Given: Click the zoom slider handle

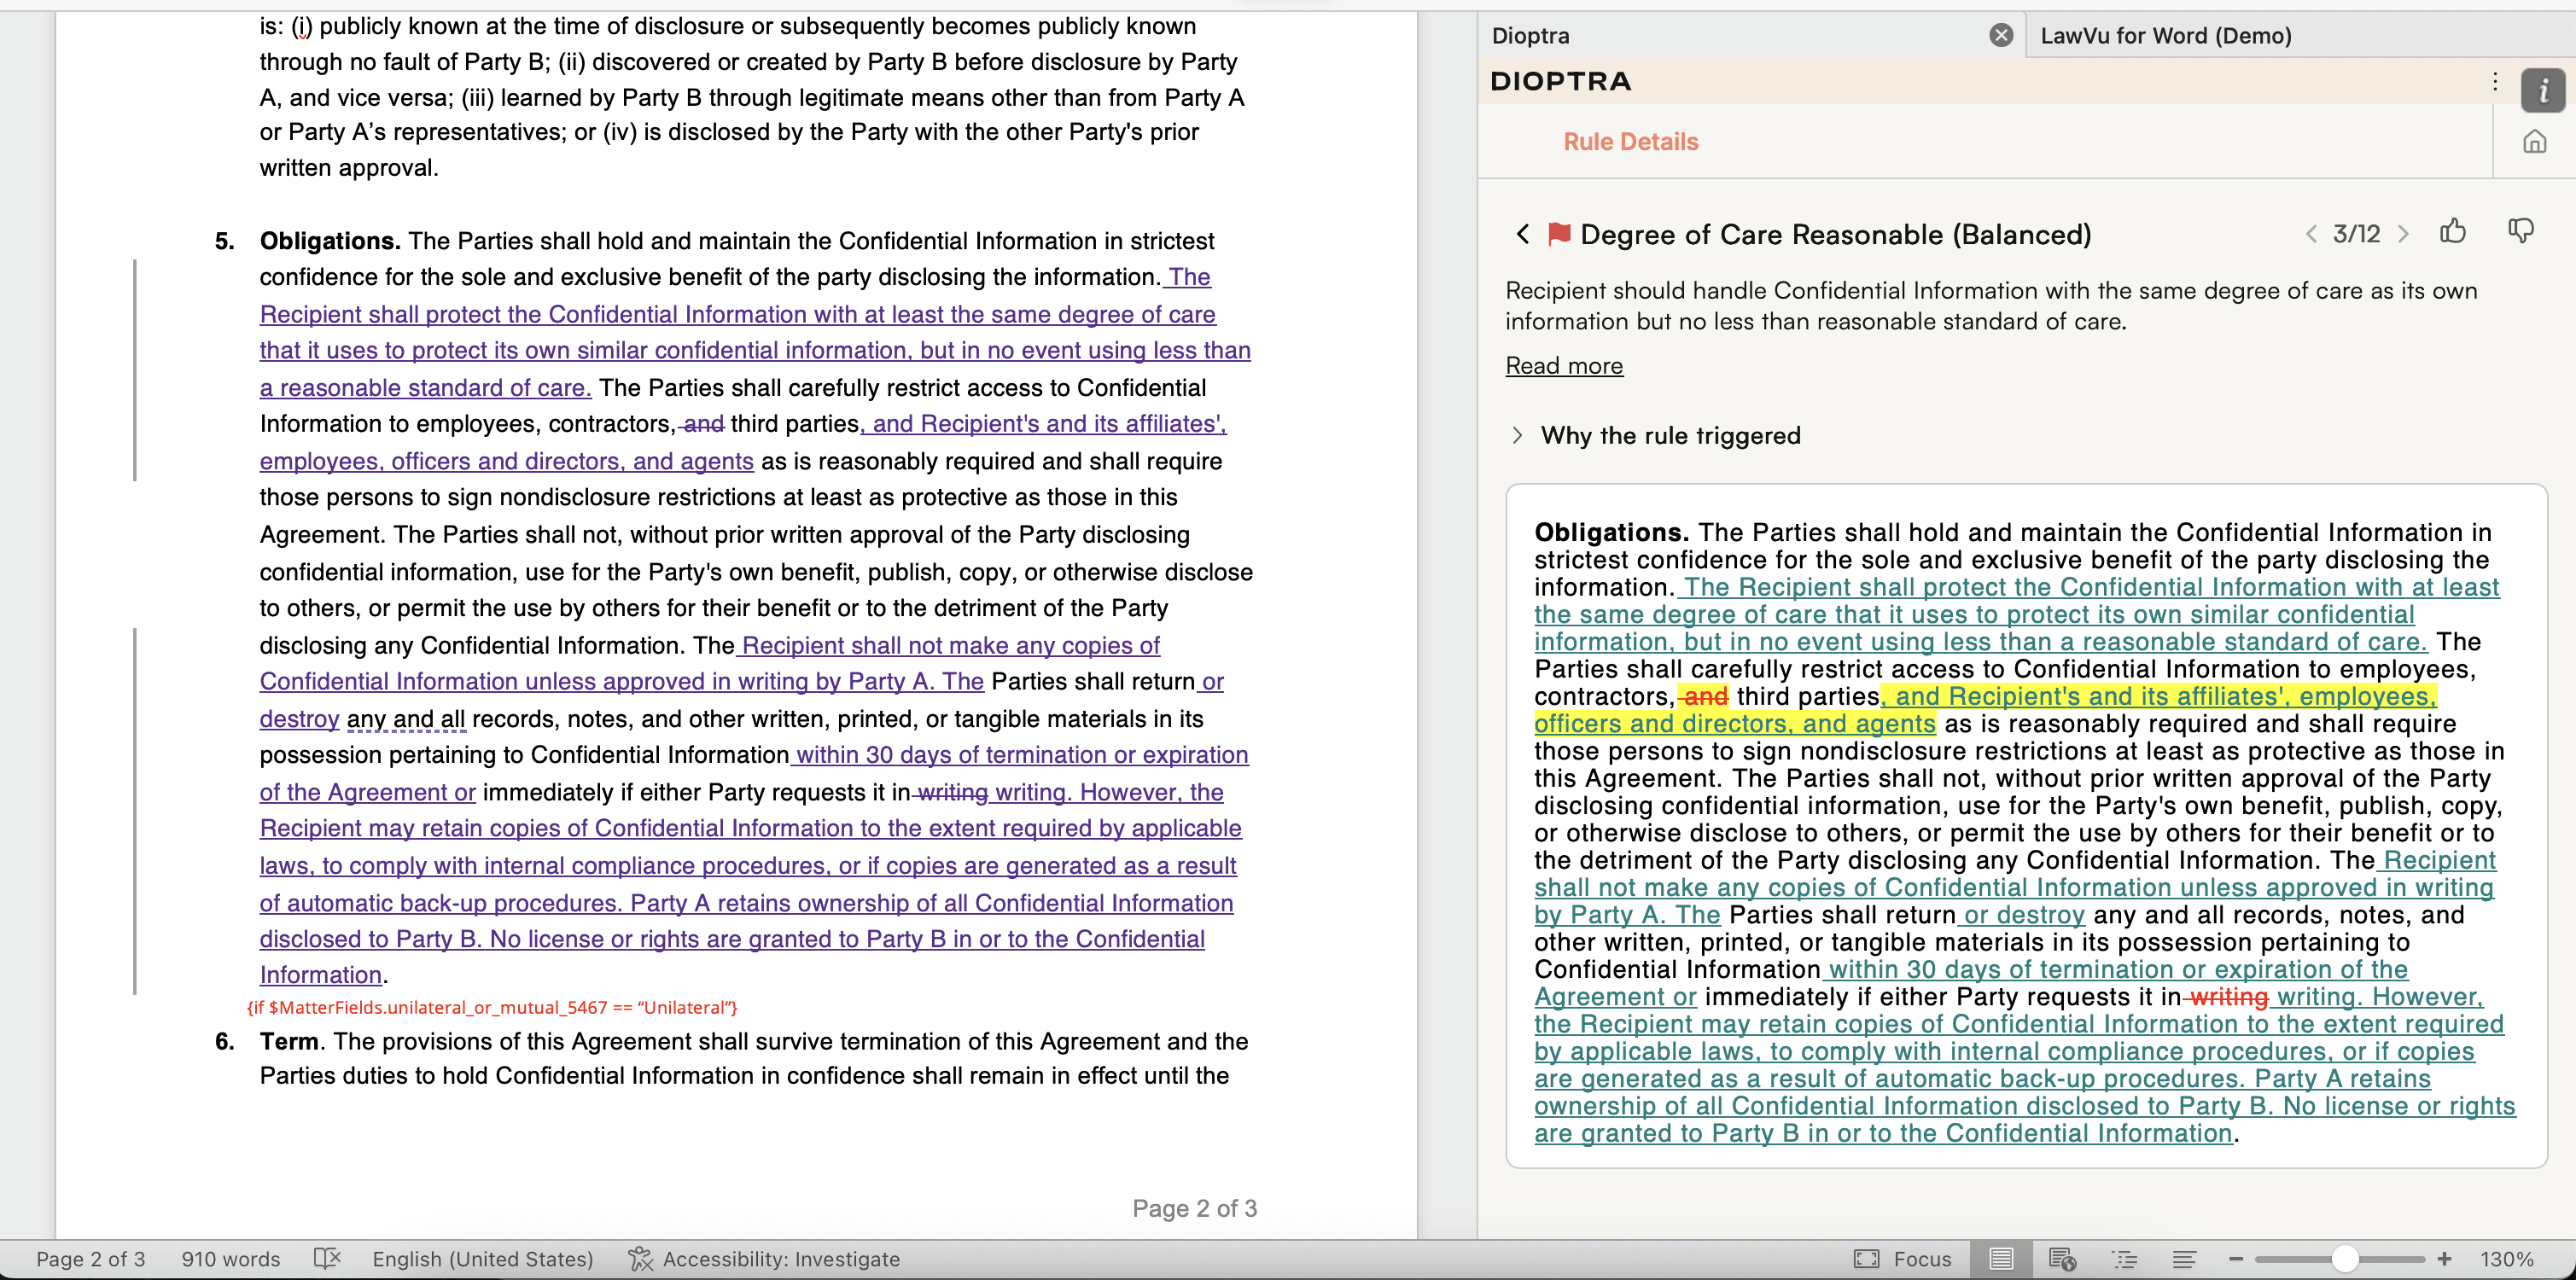Looking at the screenshot, I should coord(2344,1259).
